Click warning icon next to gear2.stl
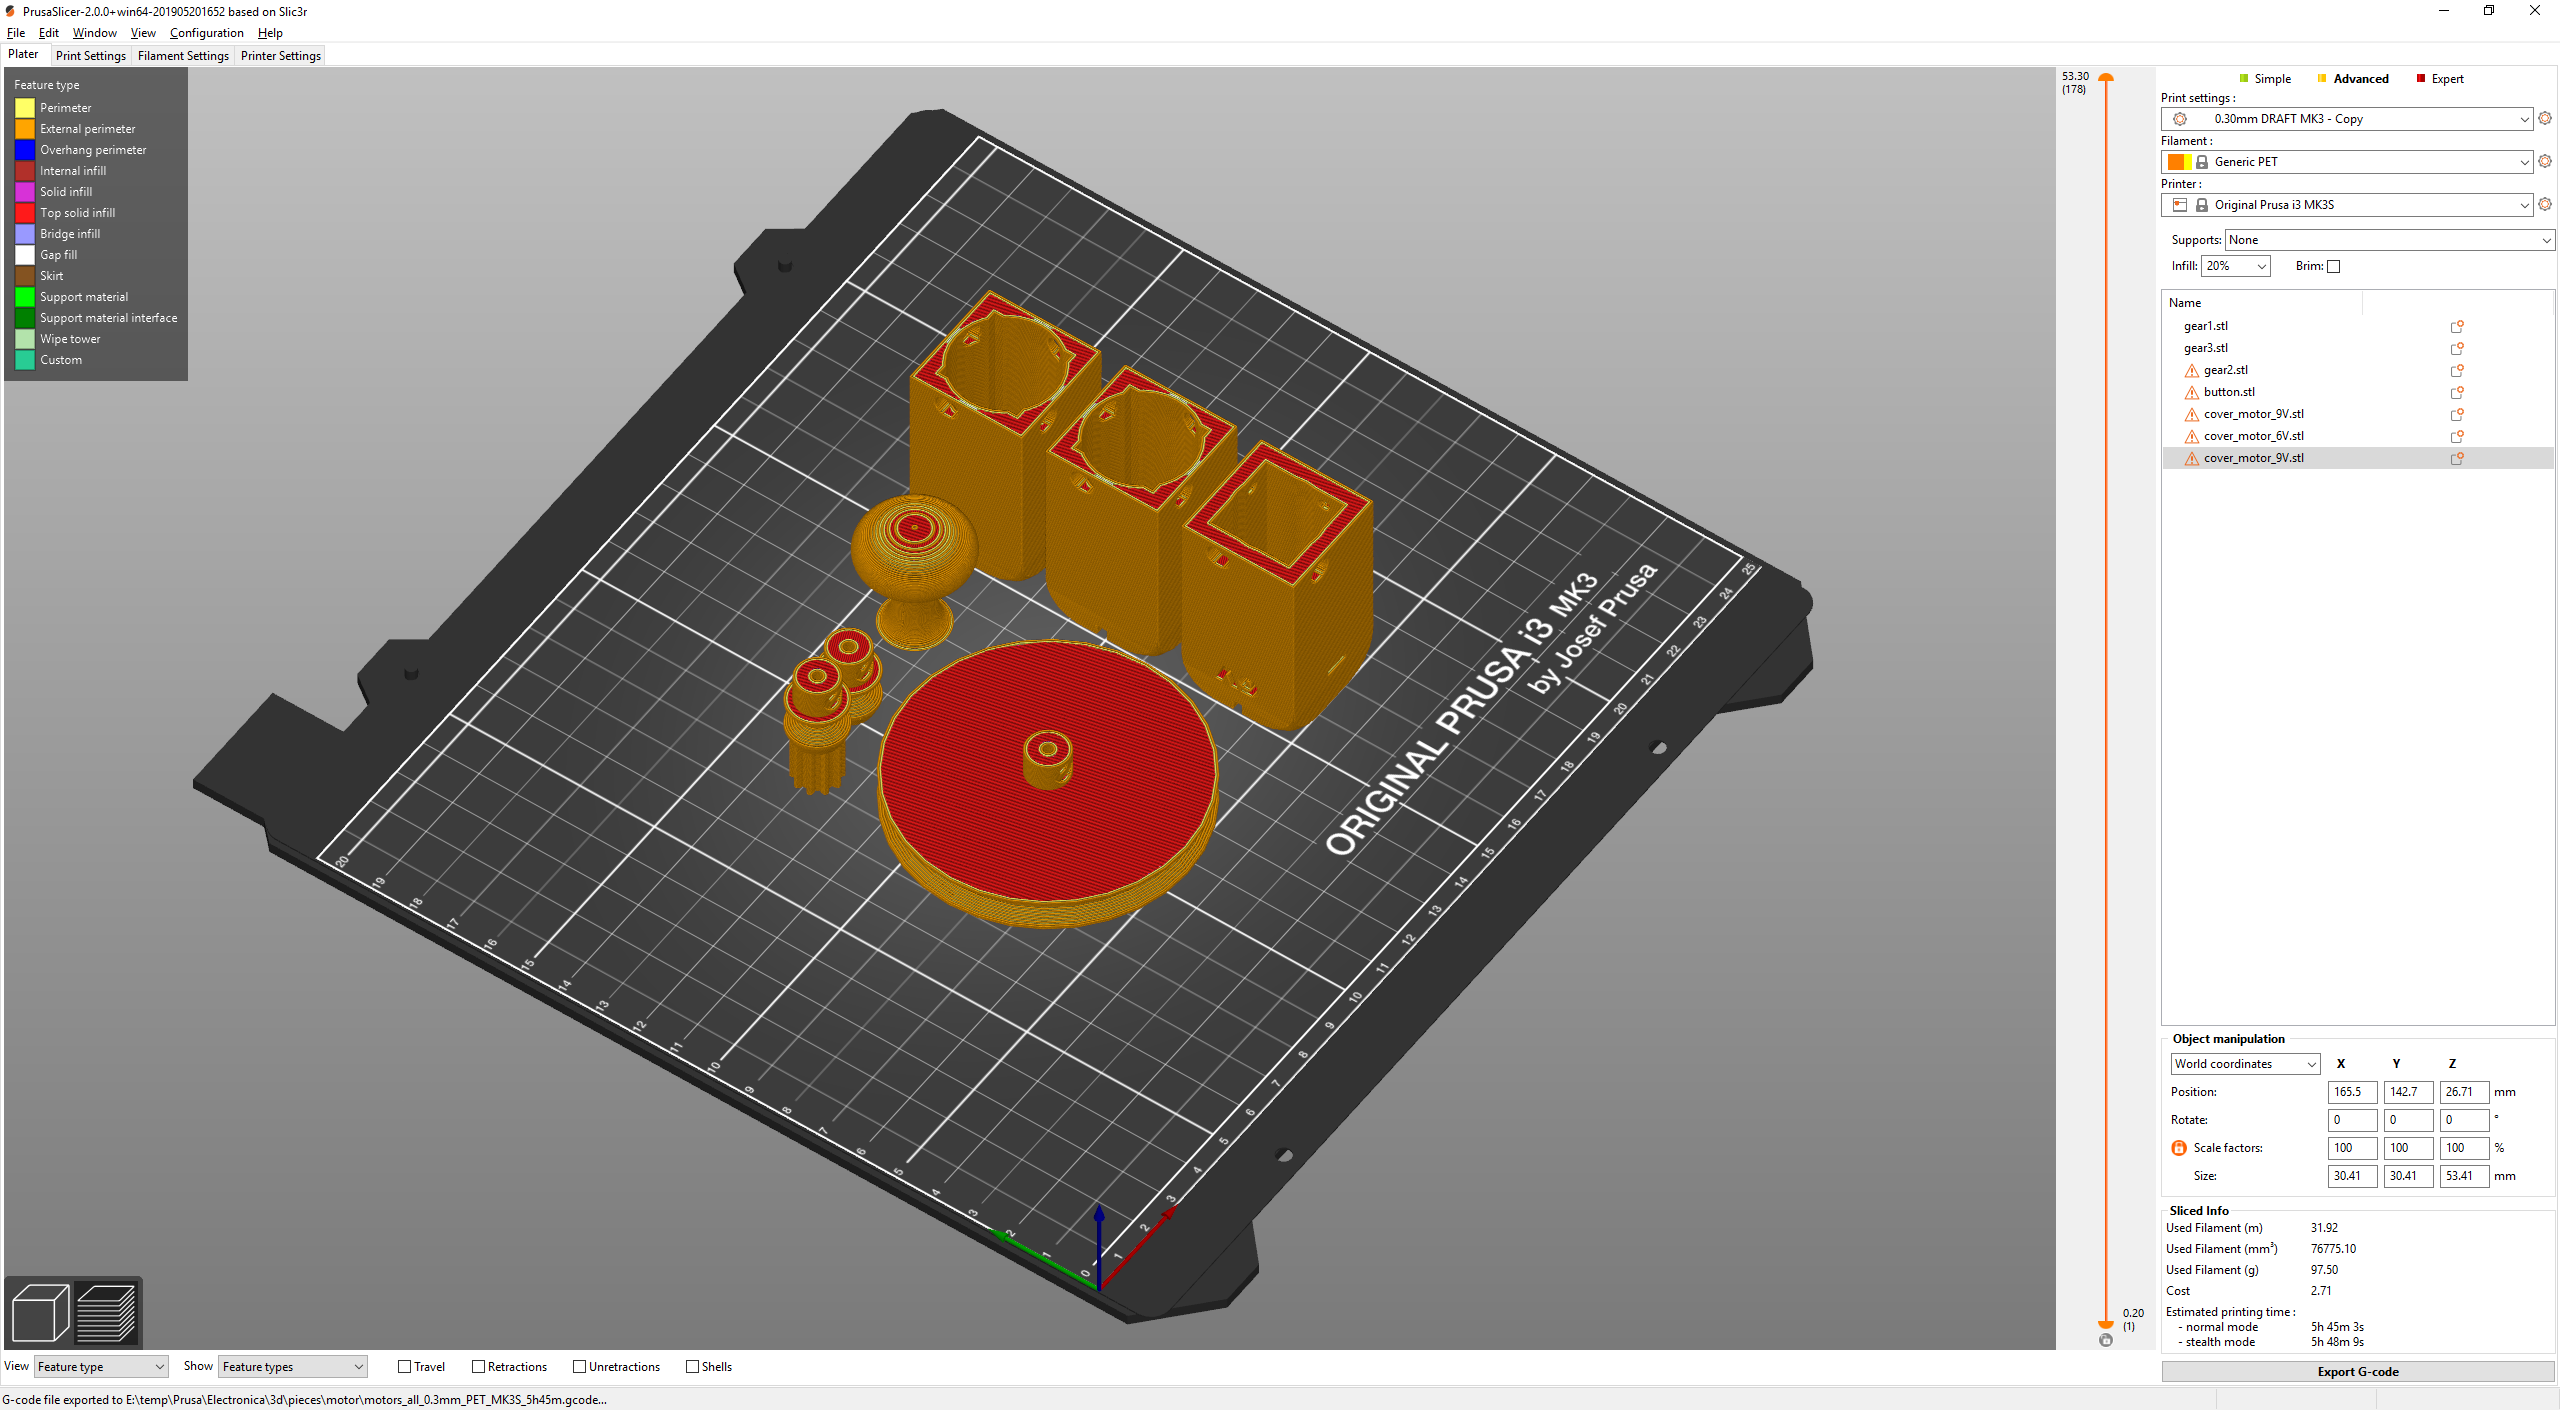 (x=2191, y=371)
